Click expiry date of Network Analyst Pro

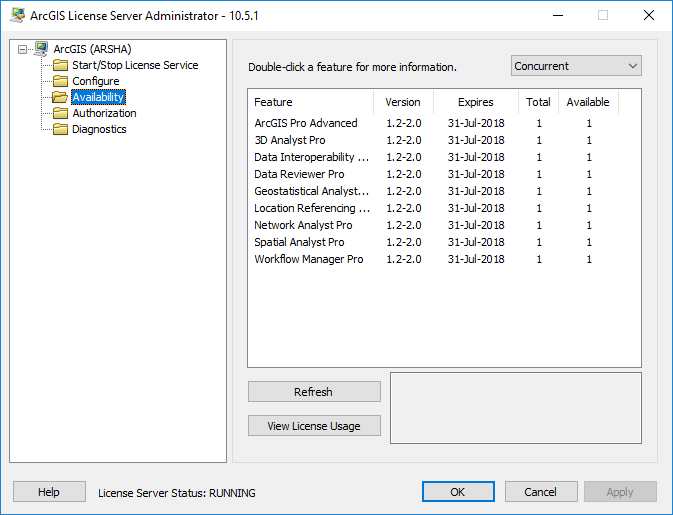pos(476,225)
